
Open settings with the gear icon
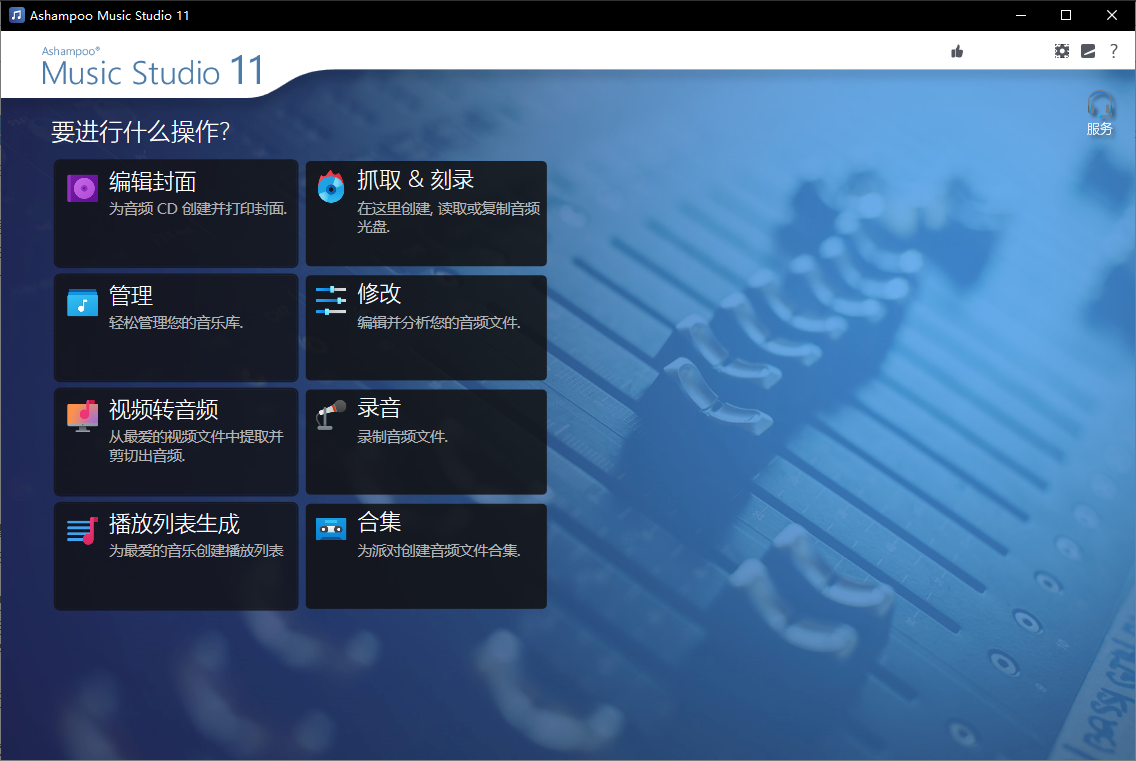point(1062,51)
